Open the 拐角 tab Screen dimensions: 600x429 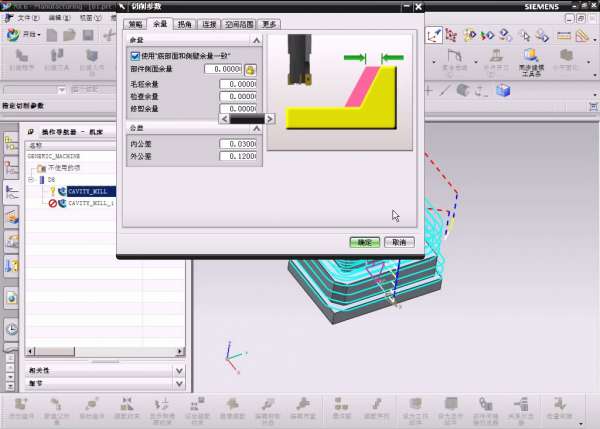[185, 23]
